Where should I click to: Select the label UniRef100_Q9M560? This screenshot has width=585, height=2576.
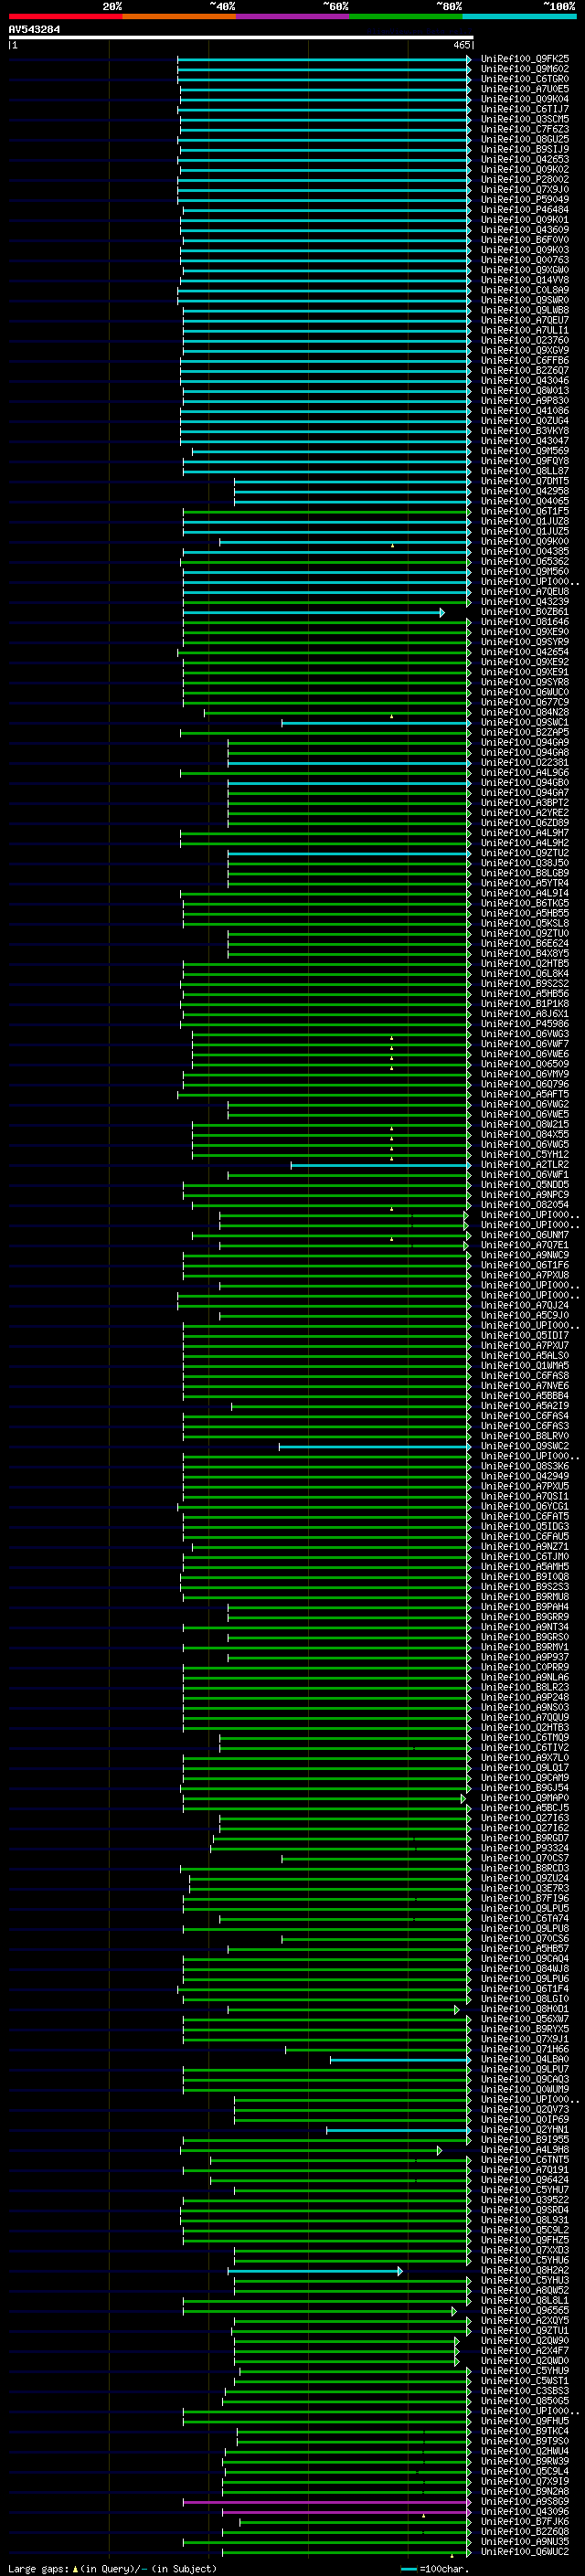coord(525,572)
